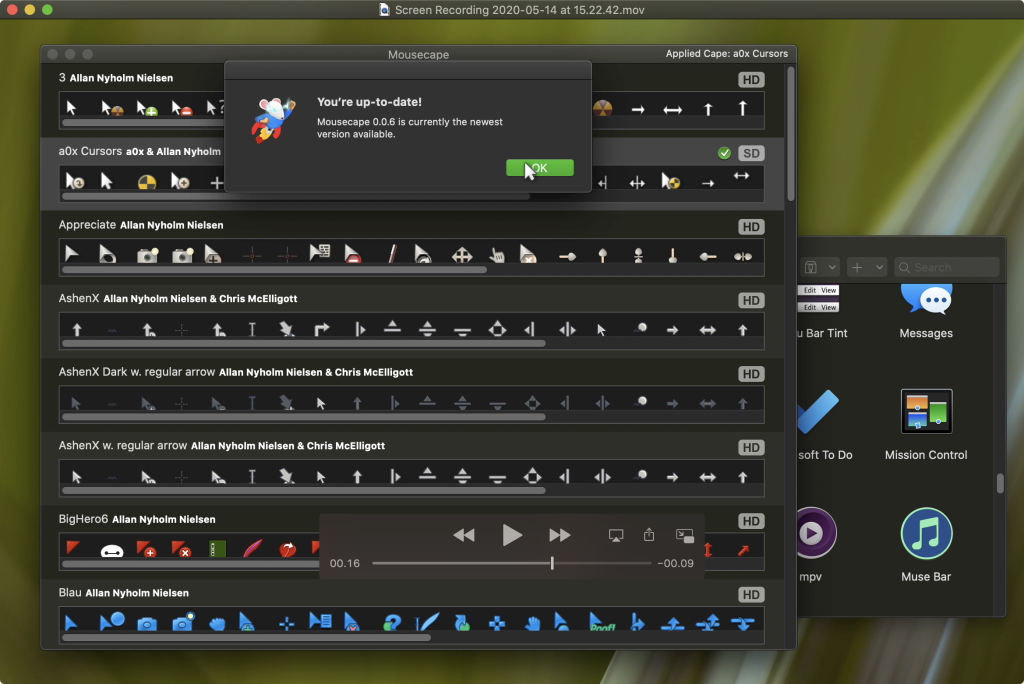Click the play button in the video controls

point(512,535)
